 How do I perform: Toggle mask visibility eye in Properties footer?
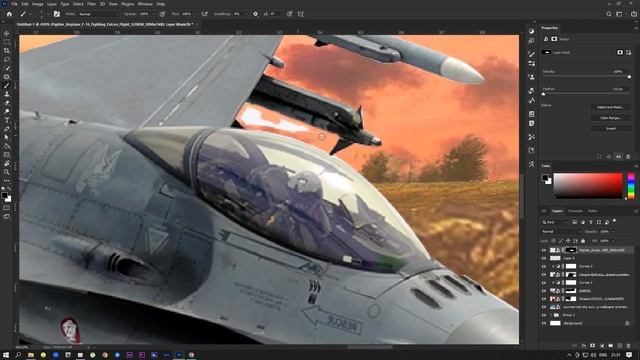(618, 157)
